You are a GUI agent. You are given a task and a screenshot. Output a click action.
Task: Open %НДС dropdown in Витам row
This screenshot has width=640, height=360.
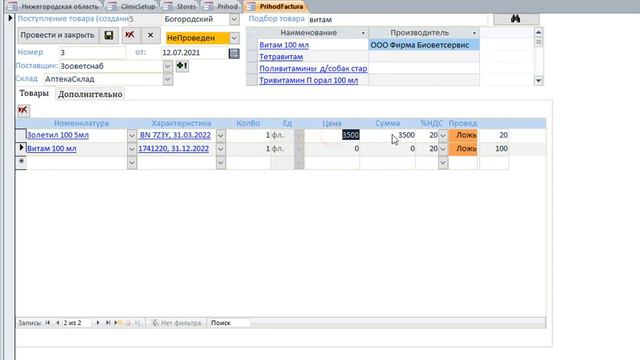[443, 149]
